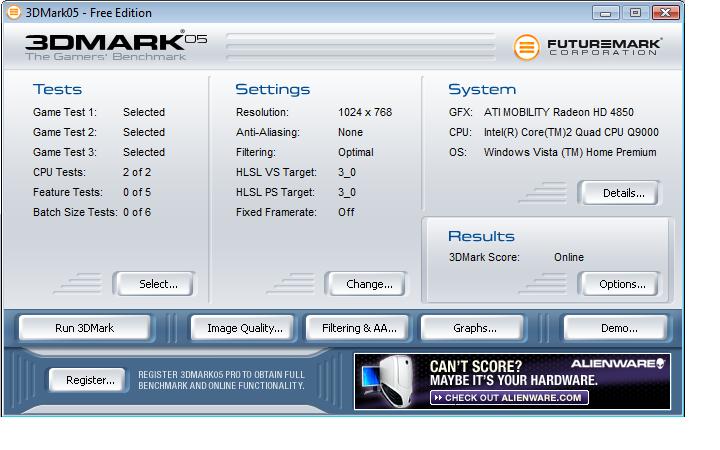
Task: Open the Graphs... tool
Action: [472, 328]
